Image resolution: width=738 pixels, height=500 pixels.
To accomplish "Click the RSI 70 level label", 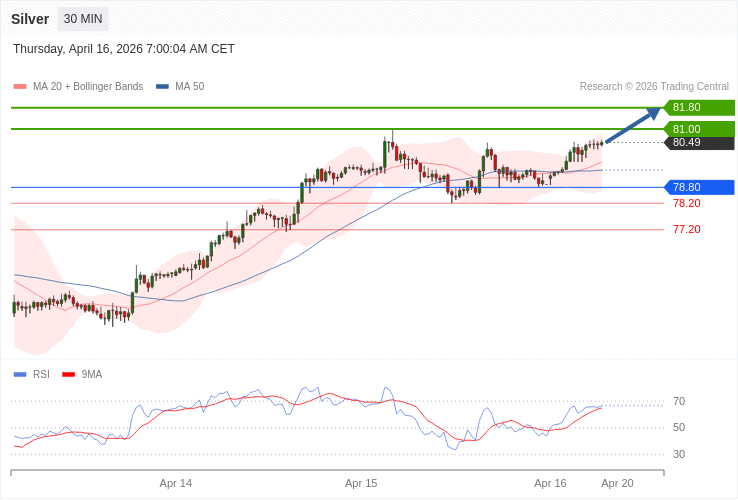I will (679, 401).
